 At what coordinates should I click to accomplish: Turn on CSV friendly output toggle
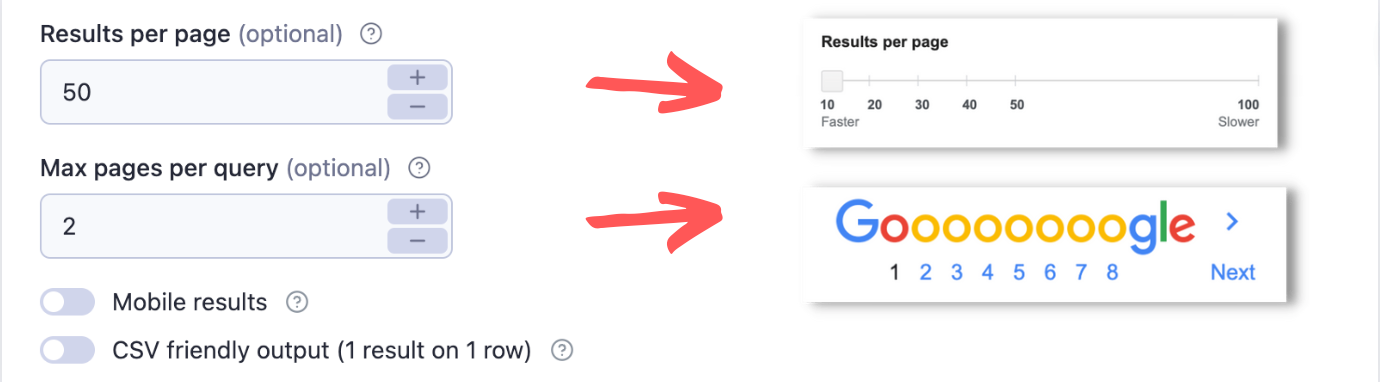click(x=68, y=351)
